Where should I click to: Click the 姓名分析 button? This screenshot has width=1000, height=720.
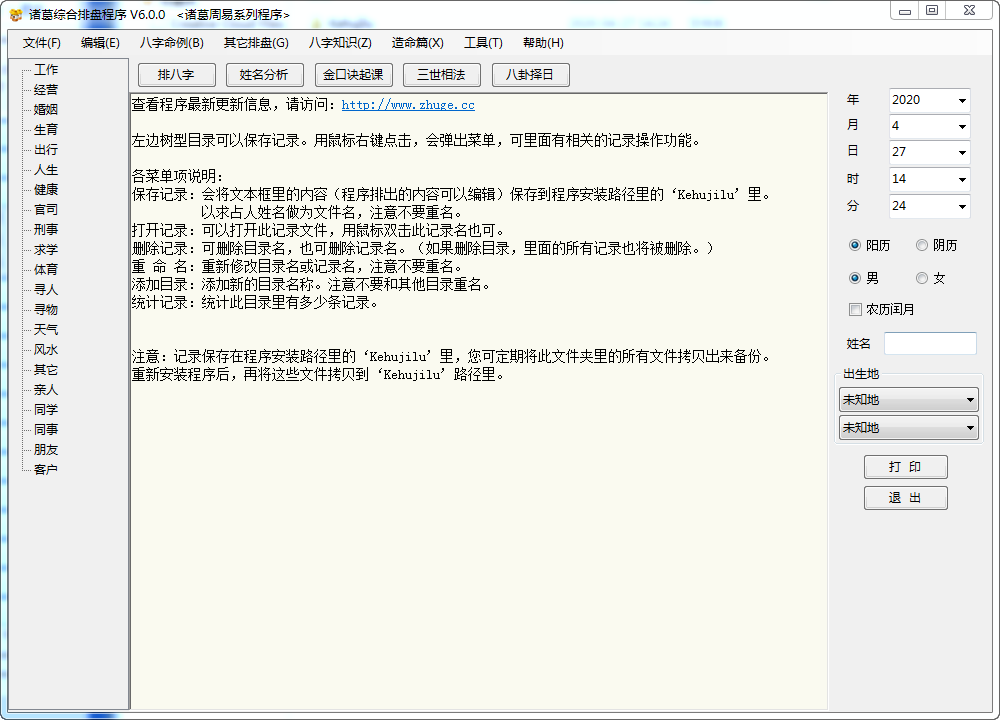[265, 75]
